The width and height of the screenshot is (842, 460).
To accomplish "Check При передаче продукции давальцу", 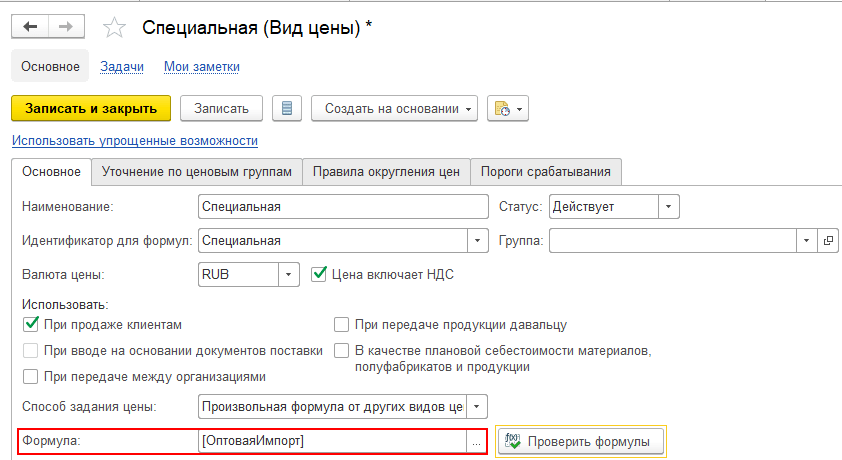I will [342, 324].
